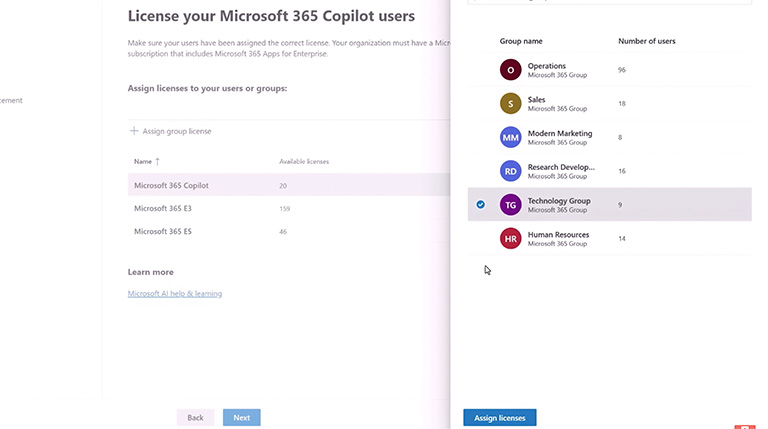The height and width of the screenshot is (429, 768).
Task: Uncheck the Technology Group checkbox
Action: tap(481, 204)
